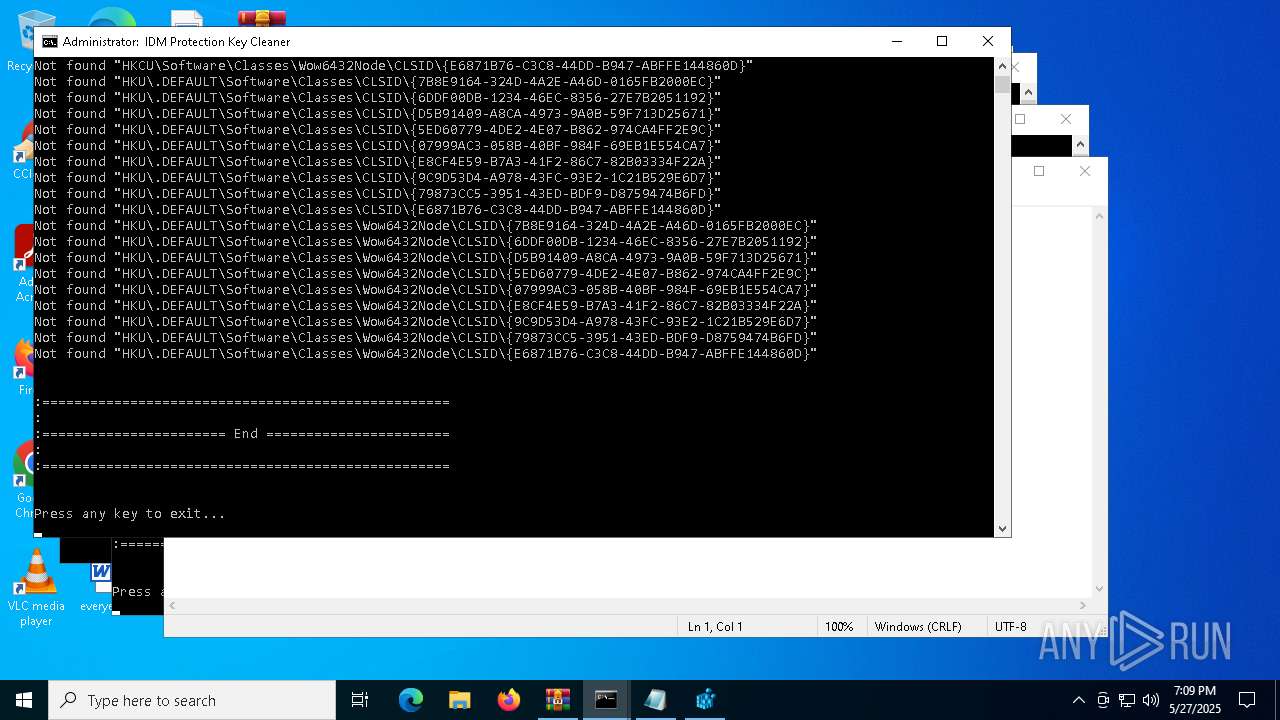Click the console vertical scrollbar thumb
The height and width of the screenshot is (720, 1280).
click(x=1002, y=84)
